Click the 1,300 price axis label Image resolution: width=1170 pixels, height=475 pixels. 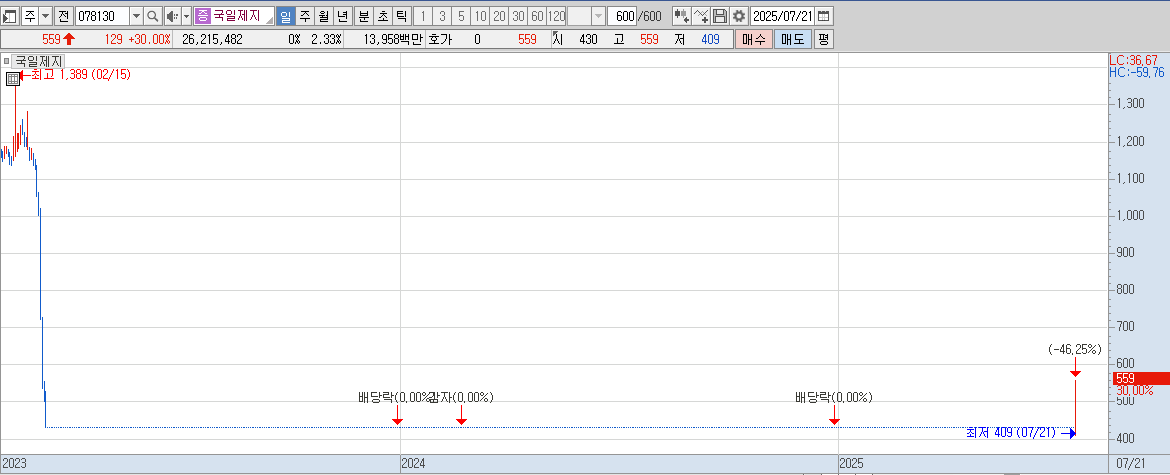tap(1131, 104)
